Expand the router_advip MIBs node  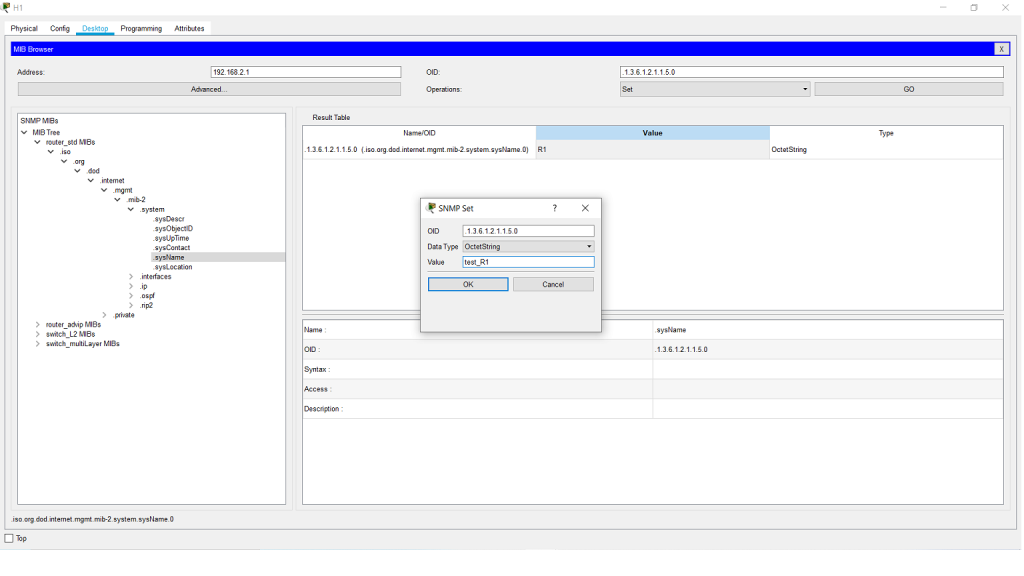[38, 324]
